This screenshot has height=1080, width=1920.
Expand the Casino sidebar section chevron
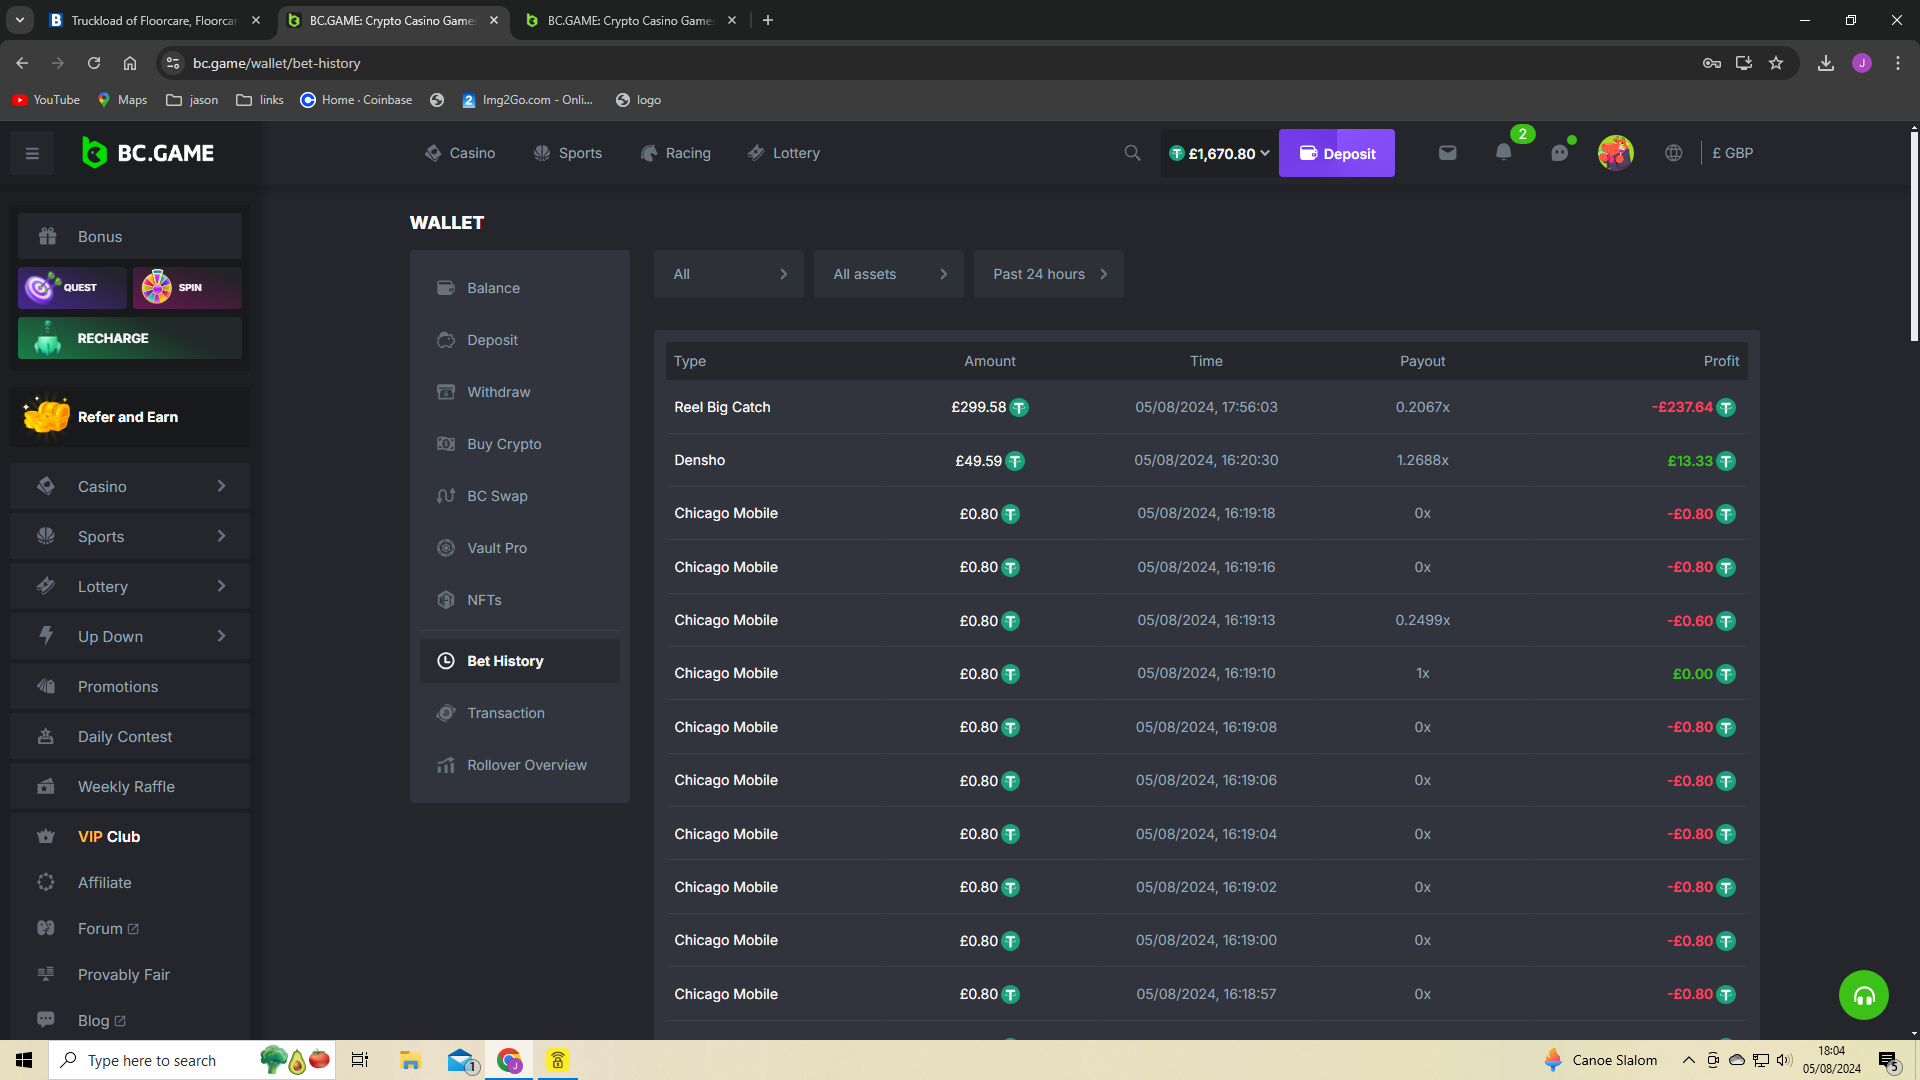point(221,486)
